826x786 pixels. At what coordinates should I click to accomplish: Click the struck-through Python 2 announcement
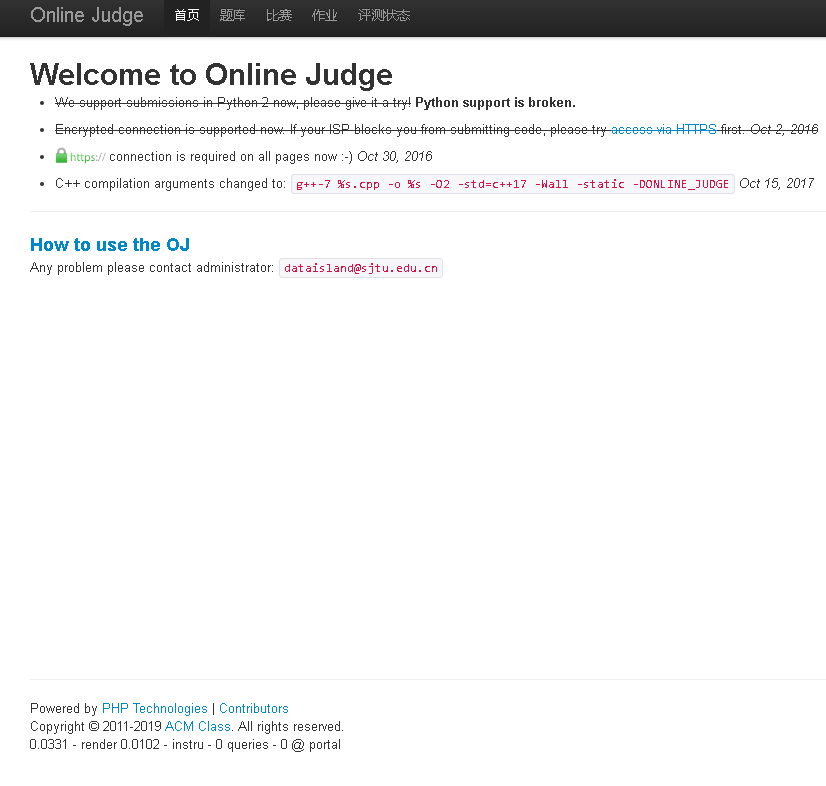233,103
